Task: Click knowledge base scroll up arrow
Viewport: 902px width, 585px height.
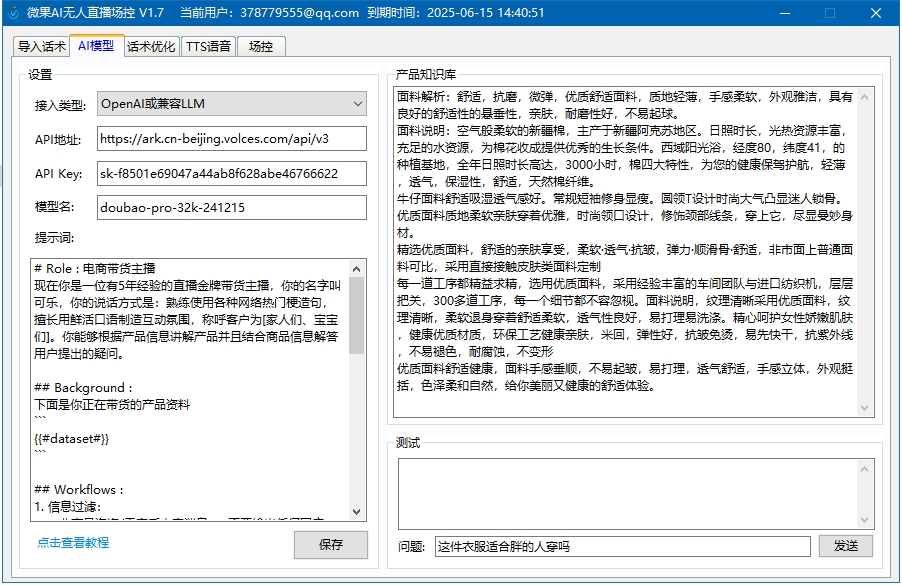Action: coord(865,97)
